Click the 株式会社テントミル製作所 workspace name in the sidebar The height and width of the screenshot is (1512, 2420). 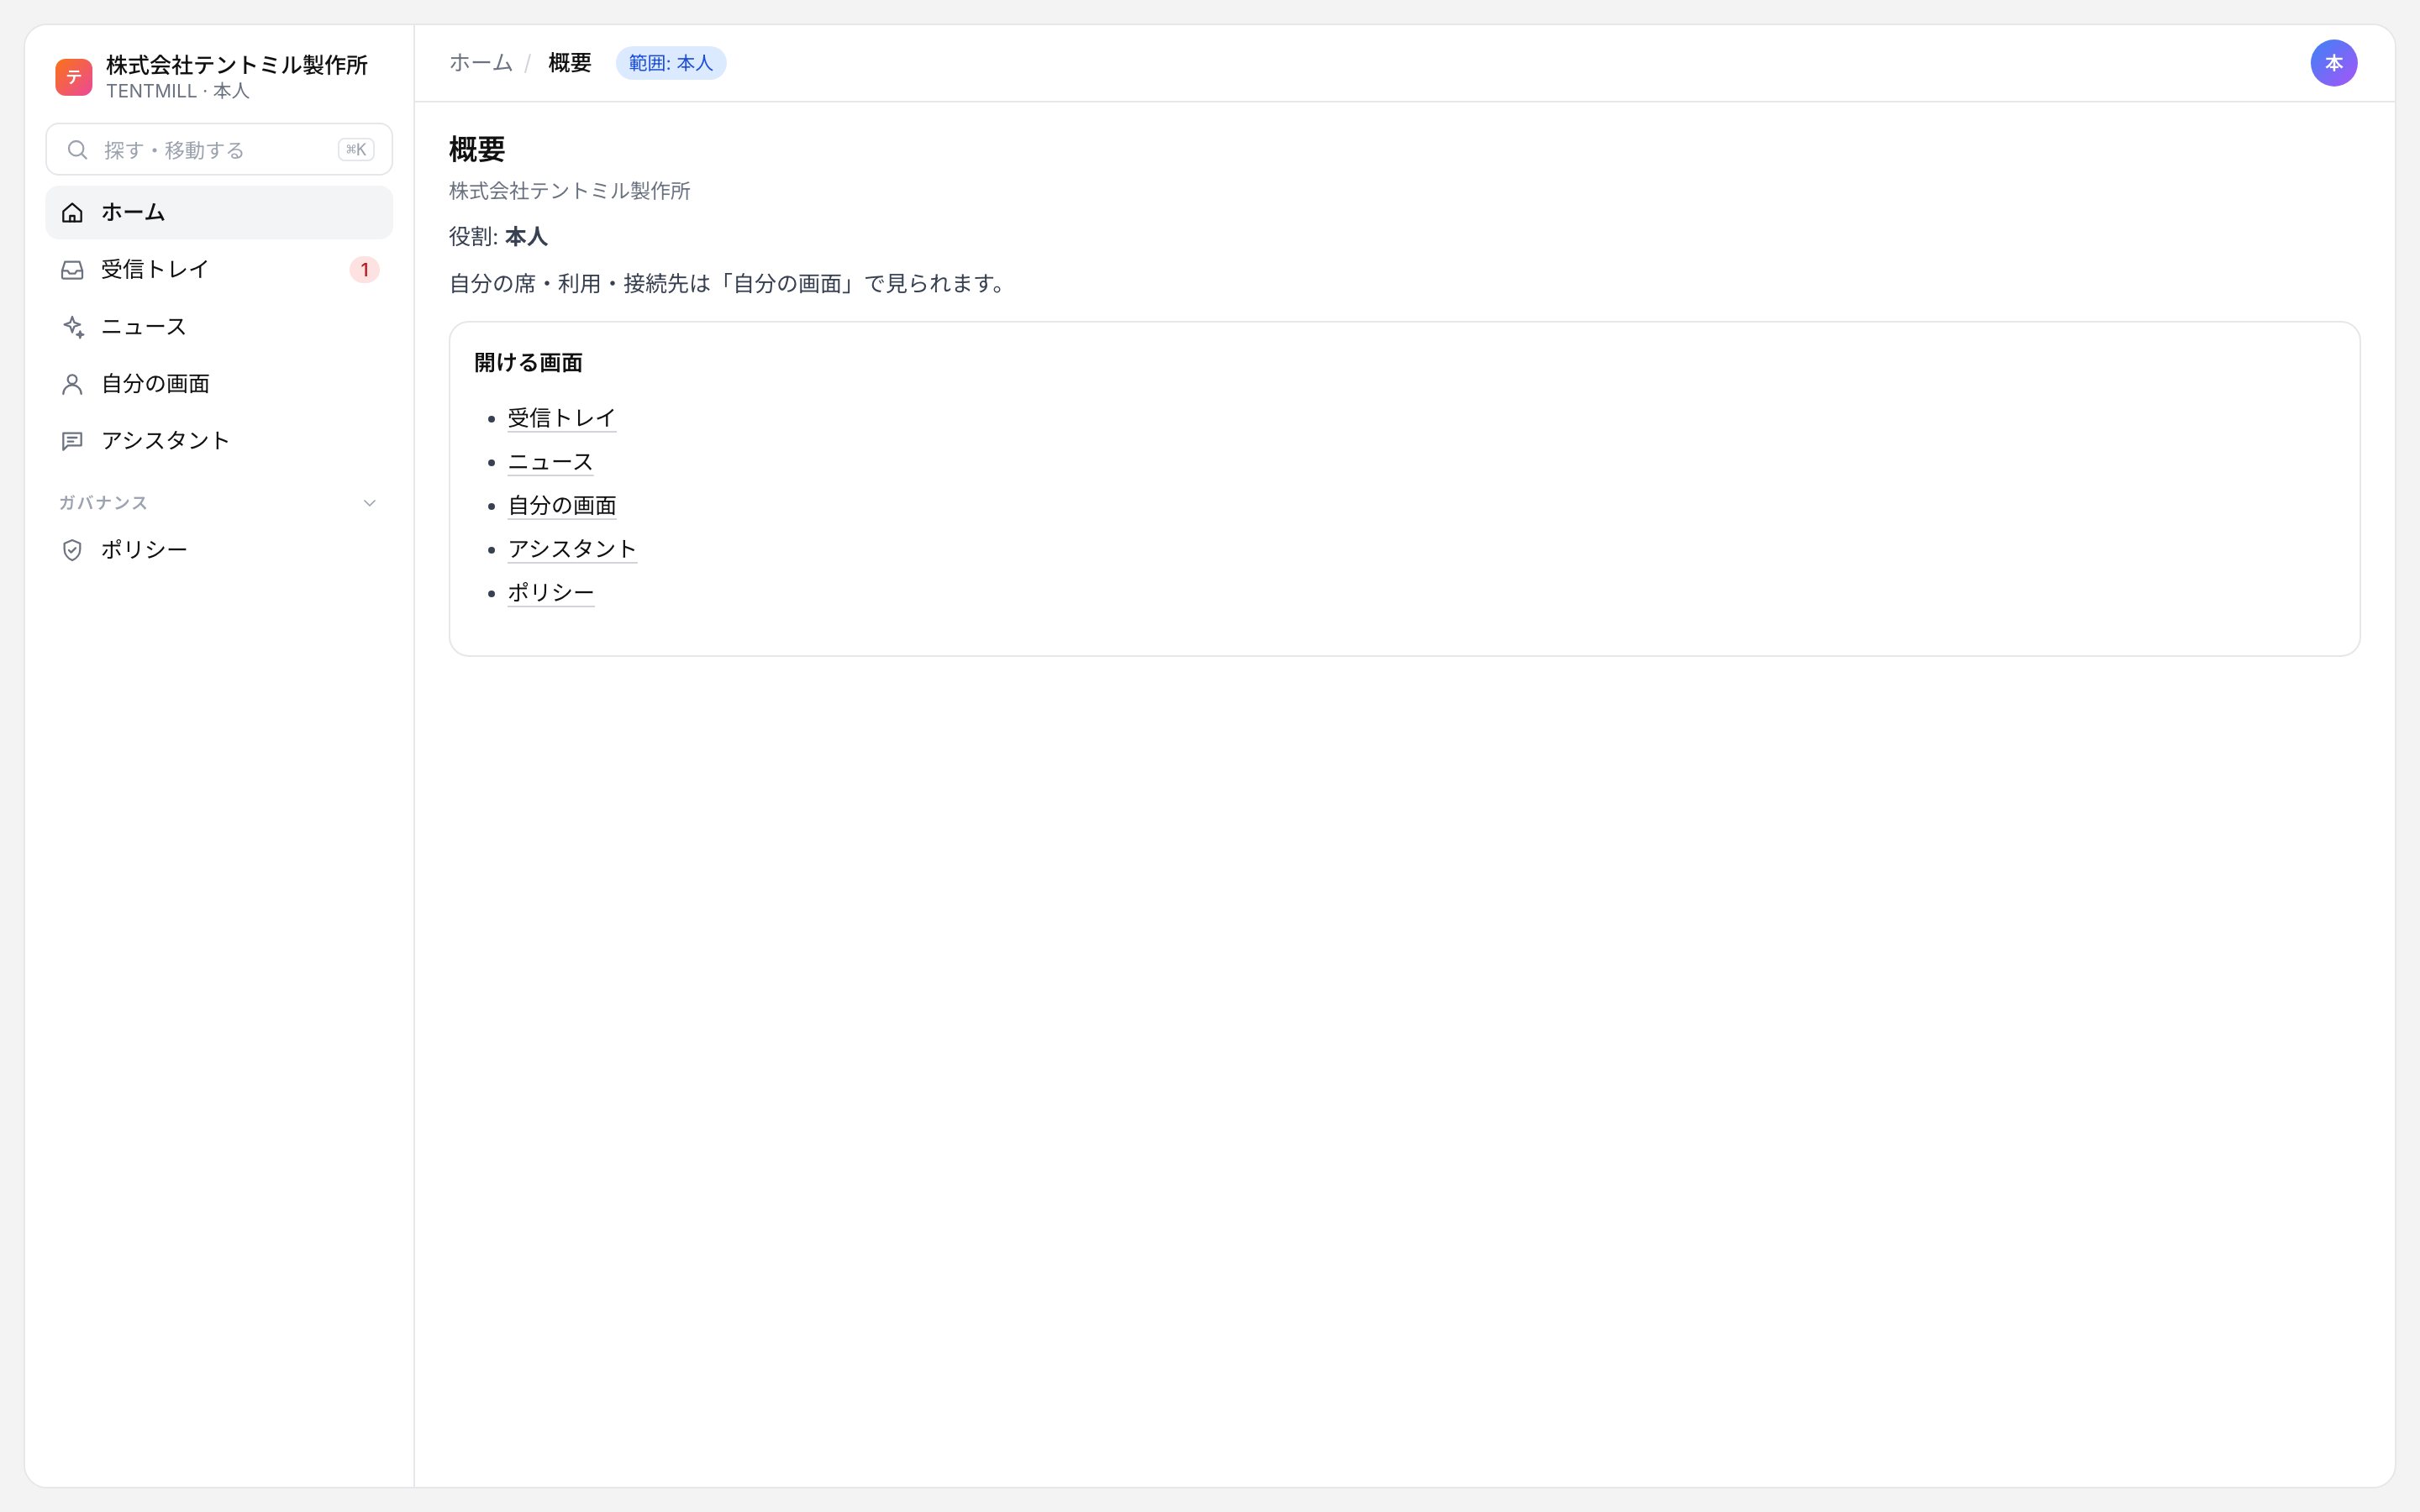coord(237,66)
